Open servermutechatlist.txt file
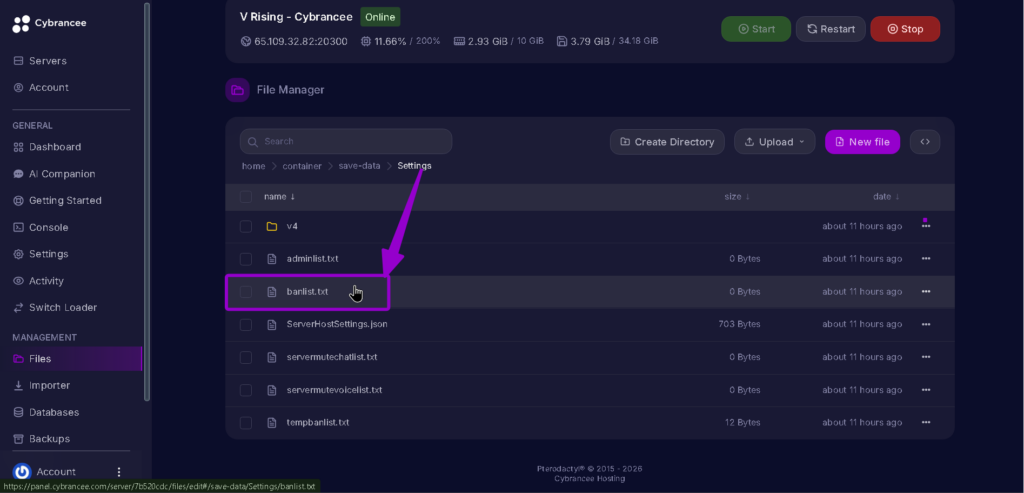 pos(332,357)
